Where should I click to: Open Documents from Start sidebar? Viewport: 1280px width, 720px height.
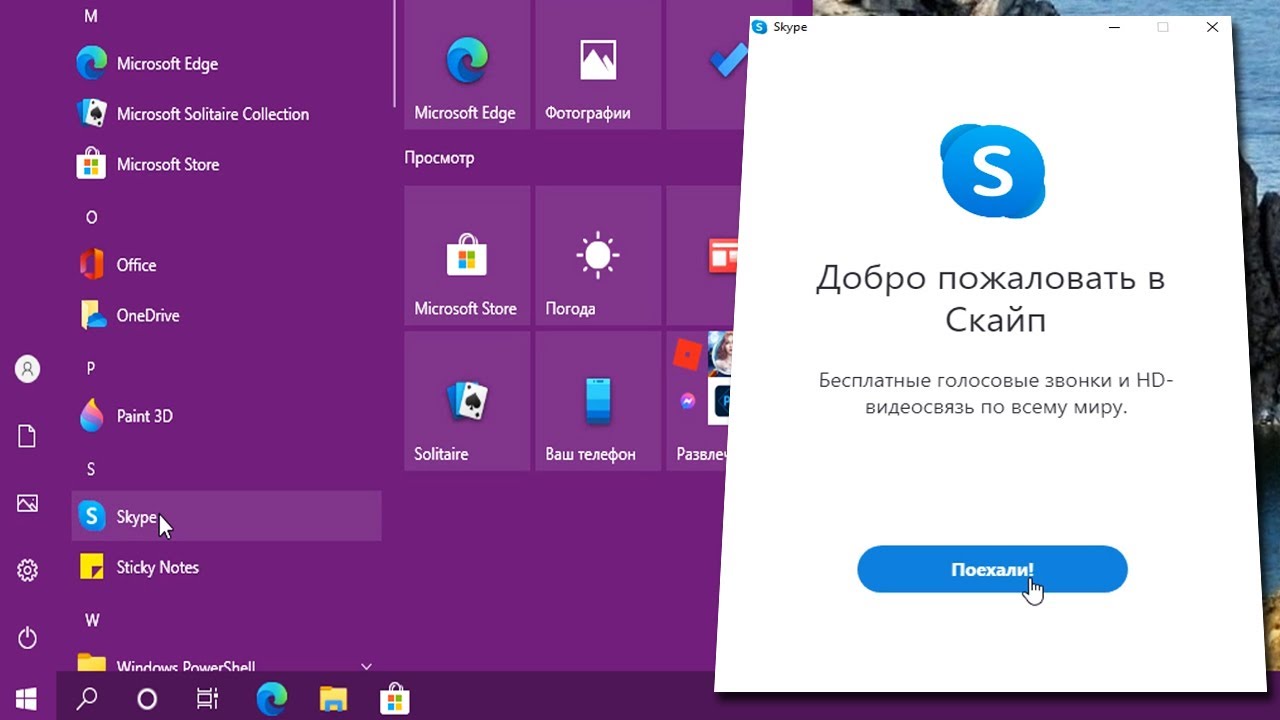click(27, 436)
